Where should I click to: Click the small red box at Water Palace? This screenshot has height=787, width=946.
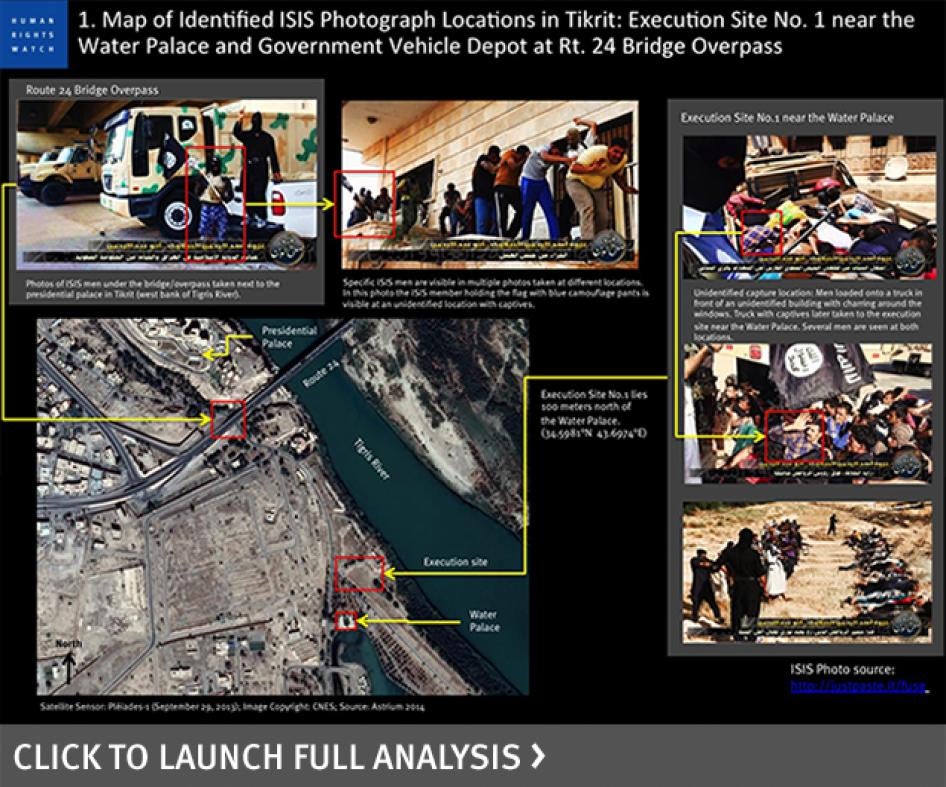pyautogui.click(x=346, y=620)
